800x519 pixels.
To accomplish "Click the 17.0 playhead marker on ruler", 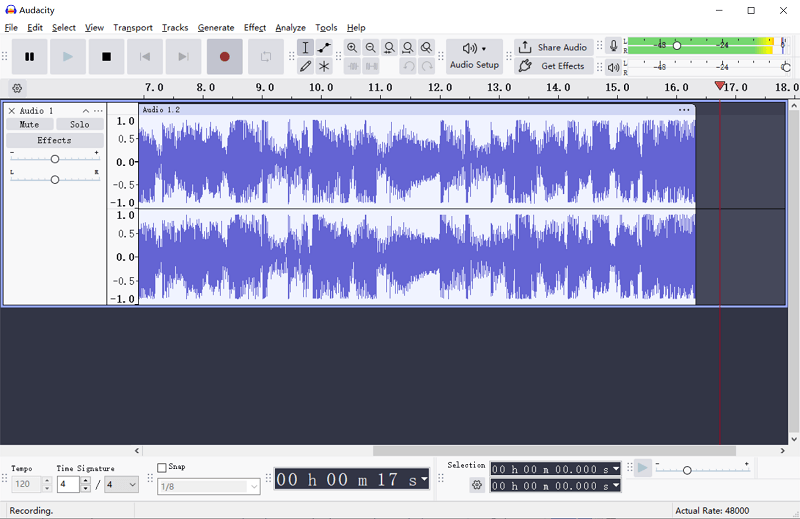I will (x=719, y=85).
